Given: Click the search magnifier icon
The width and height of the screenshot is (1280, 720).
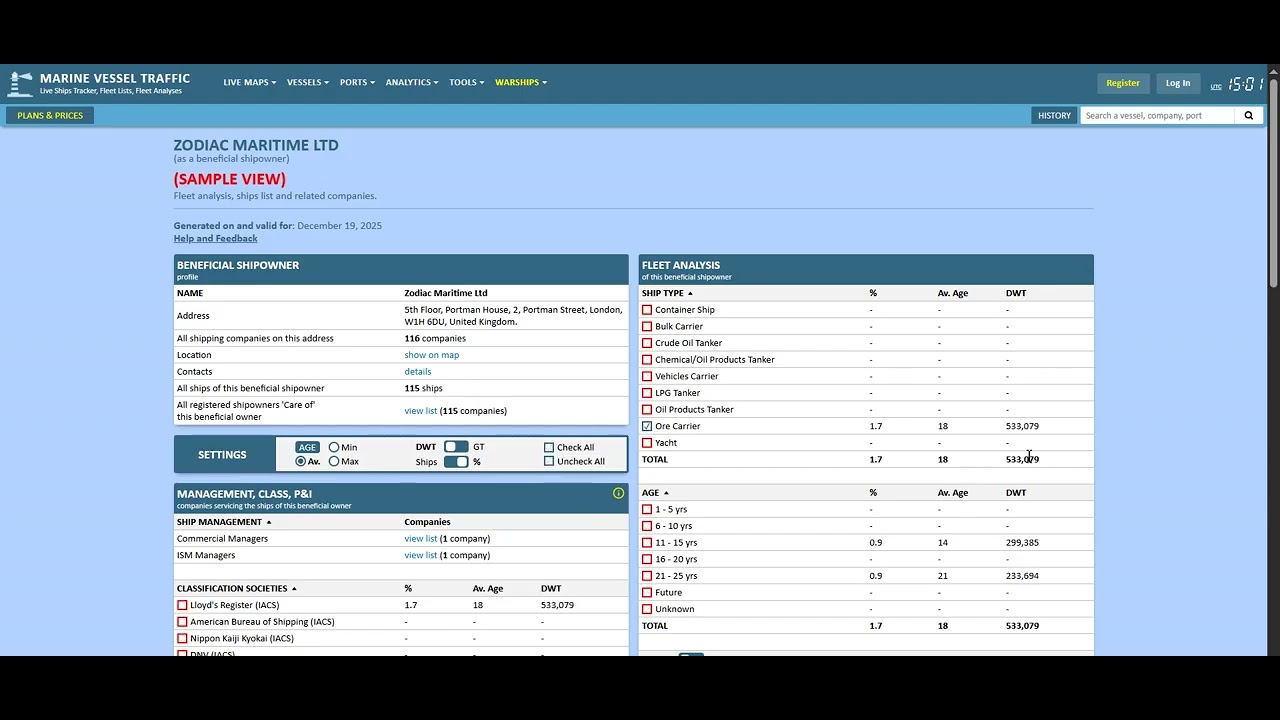Looking at the screenshot, I should (1248, 115).
